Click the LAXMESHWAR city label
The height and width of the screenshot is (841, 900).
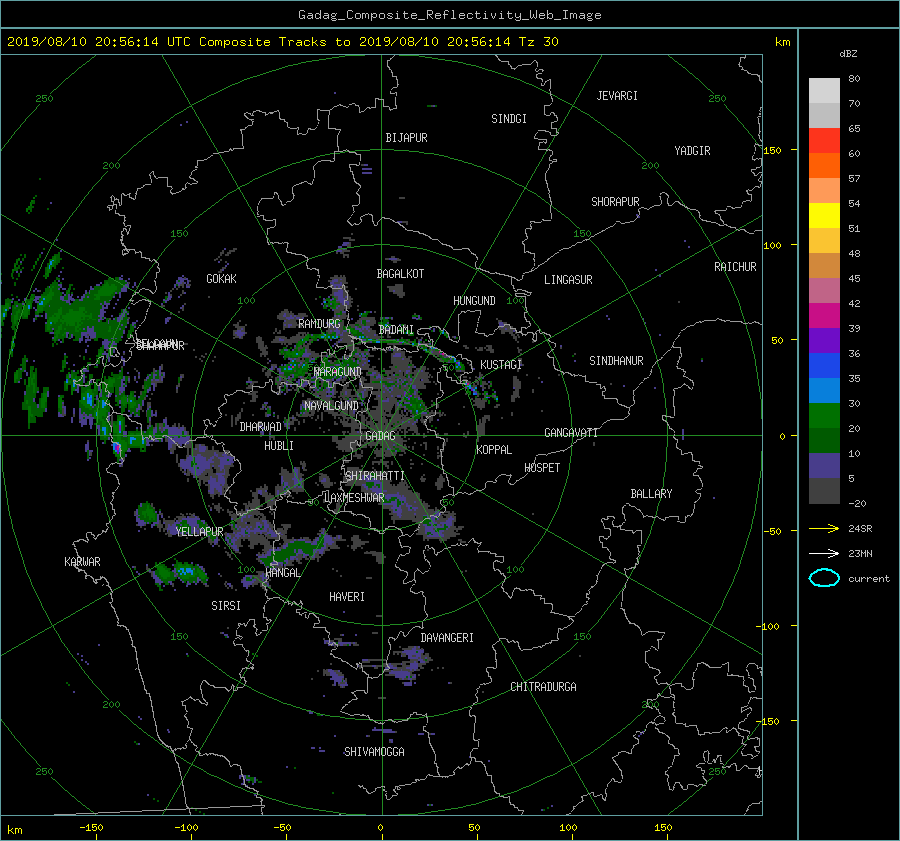[354, 498]
